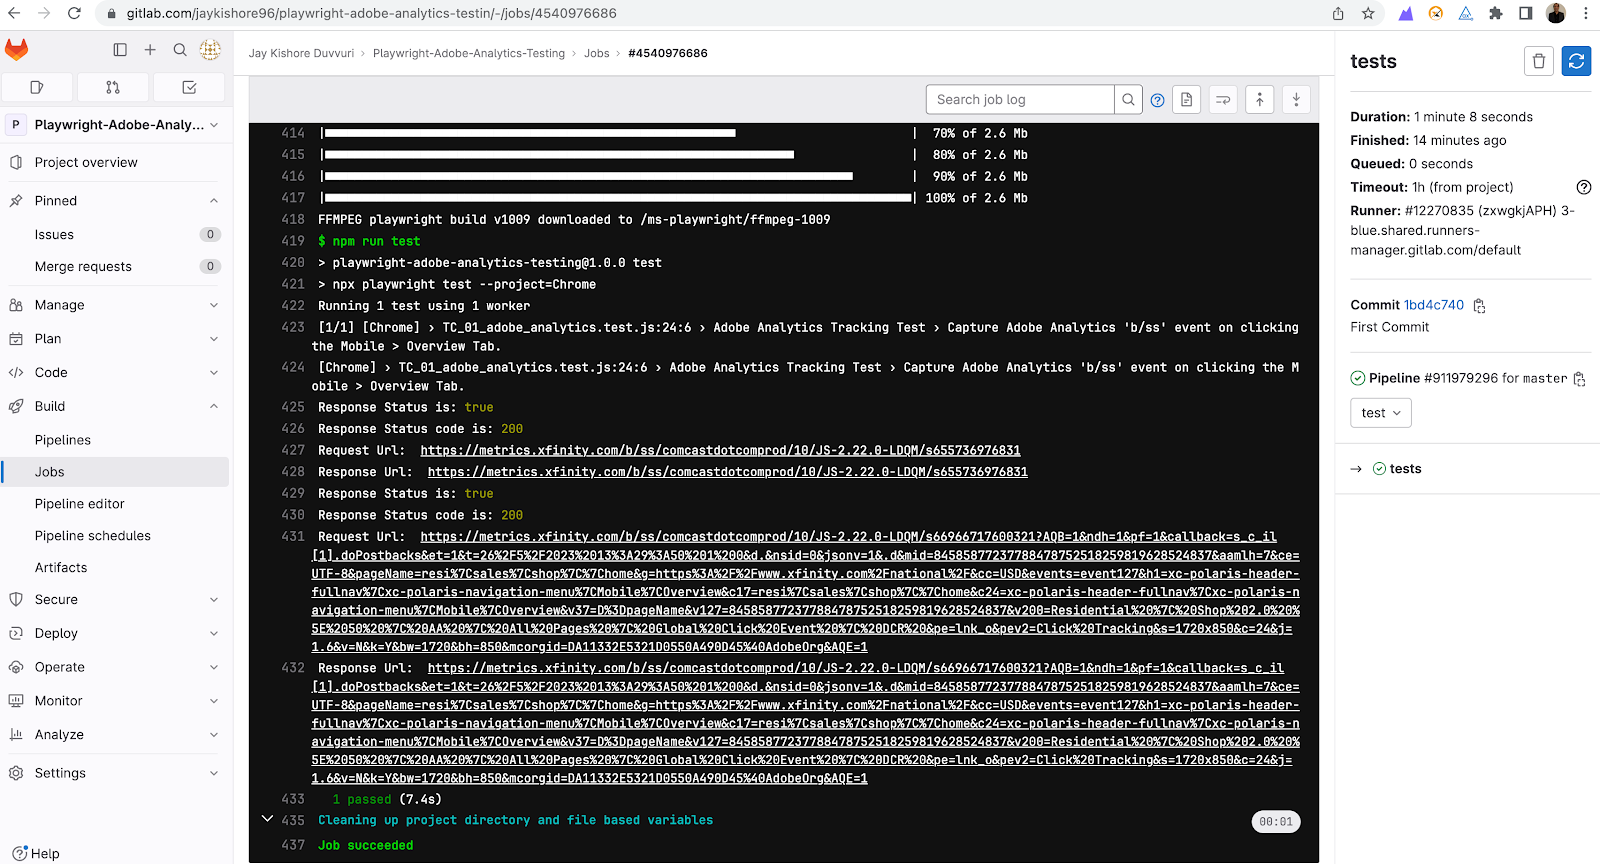Open Request Url link on line 427
Screen dimensions: 1600x864
pyautogui.click(x=720, y=451)
